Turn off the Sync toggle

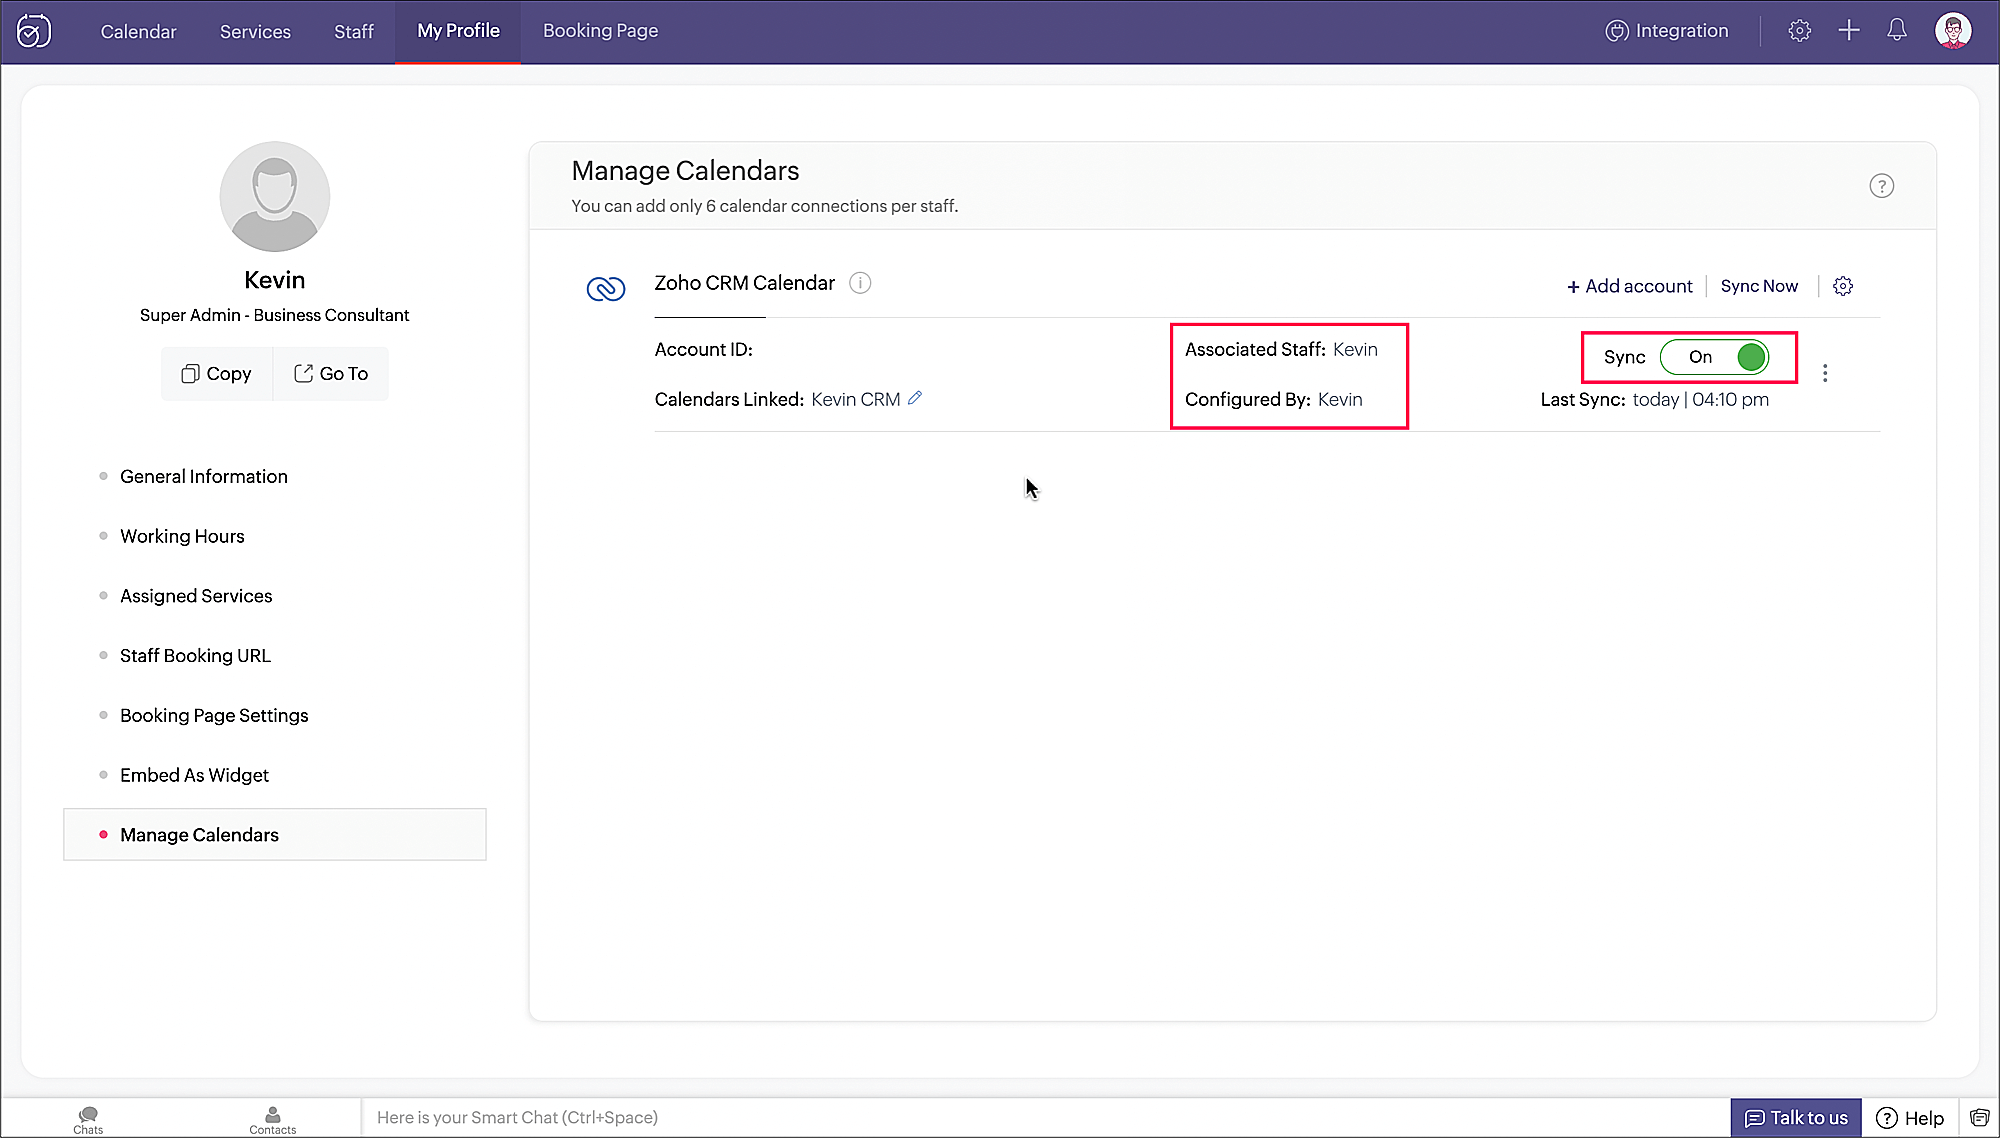(x=1714, y=358)
